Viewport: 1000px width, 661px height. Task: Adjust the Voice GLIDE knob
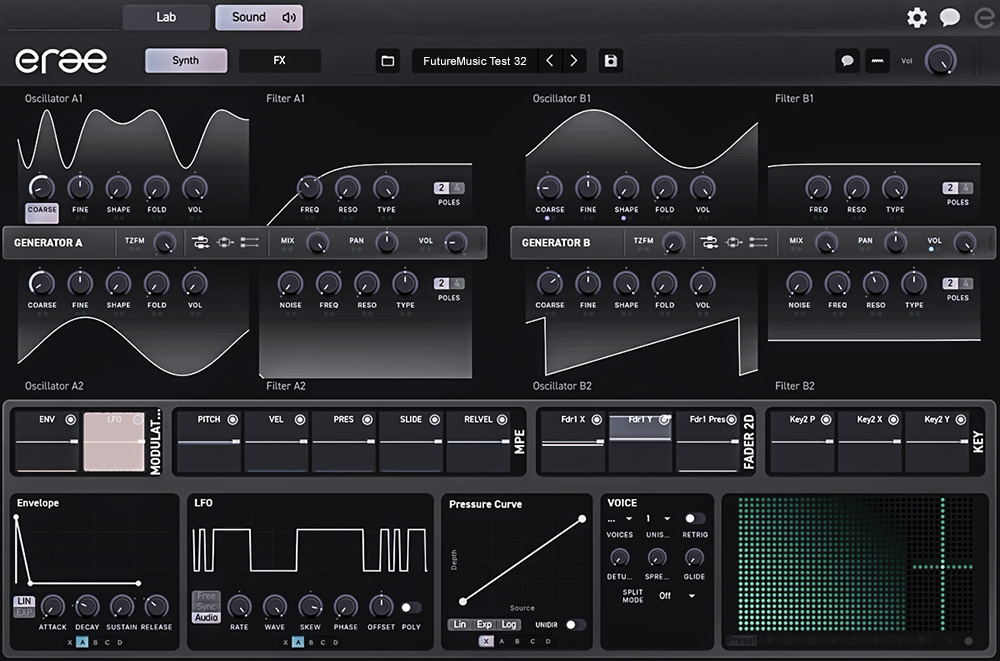pos(694,558)
